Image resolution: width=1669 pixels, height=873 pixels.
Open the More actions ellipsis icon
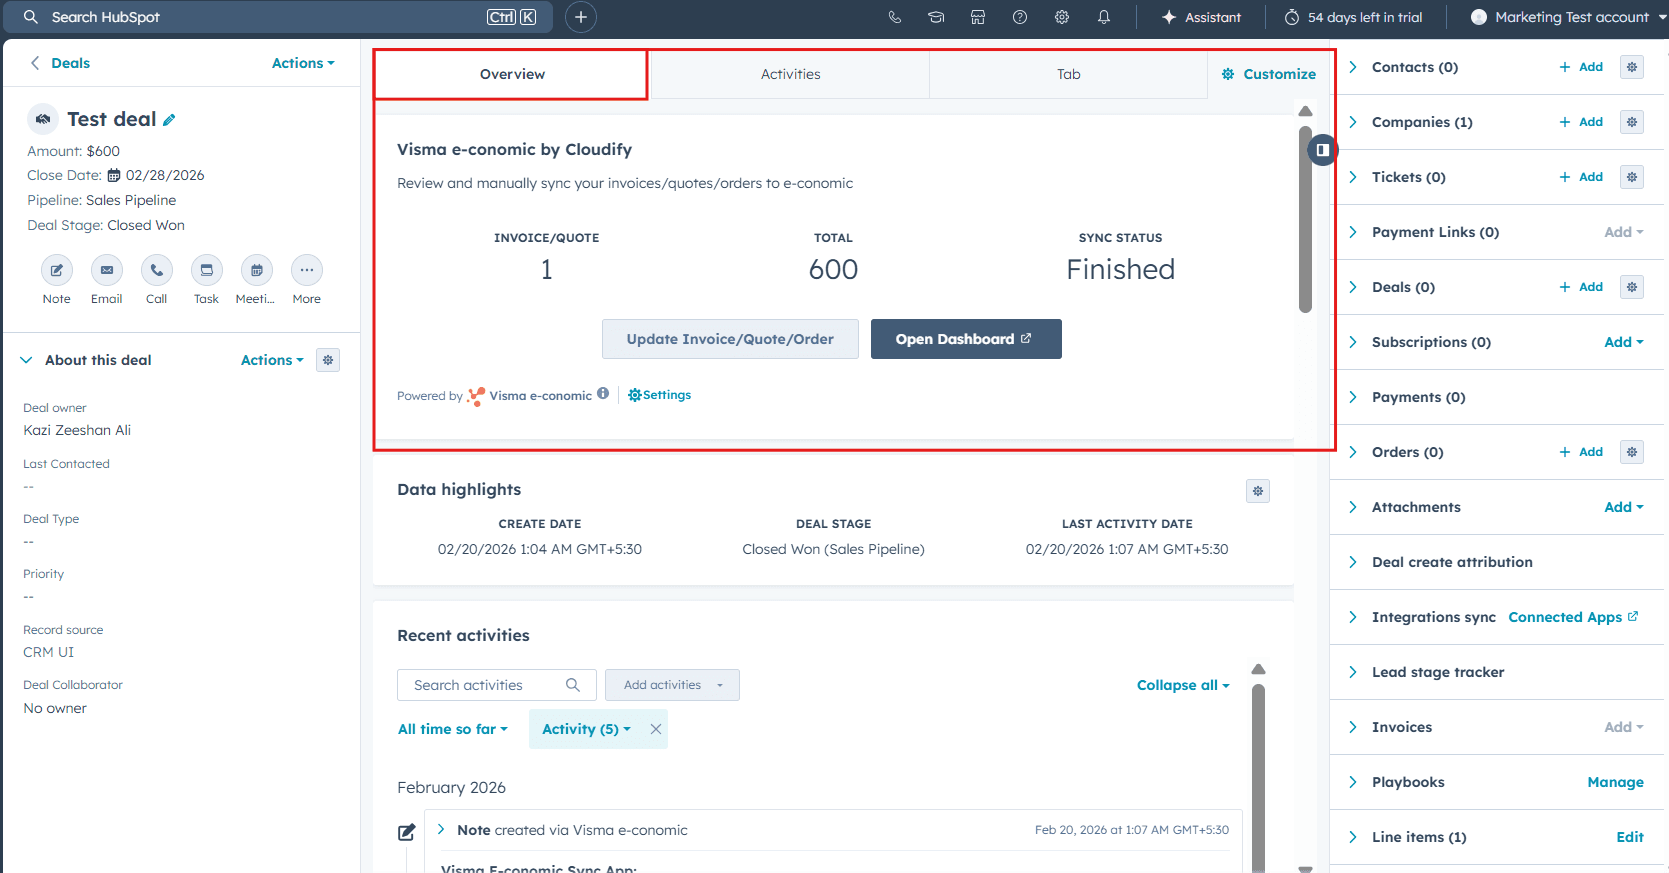click(307, 270)
